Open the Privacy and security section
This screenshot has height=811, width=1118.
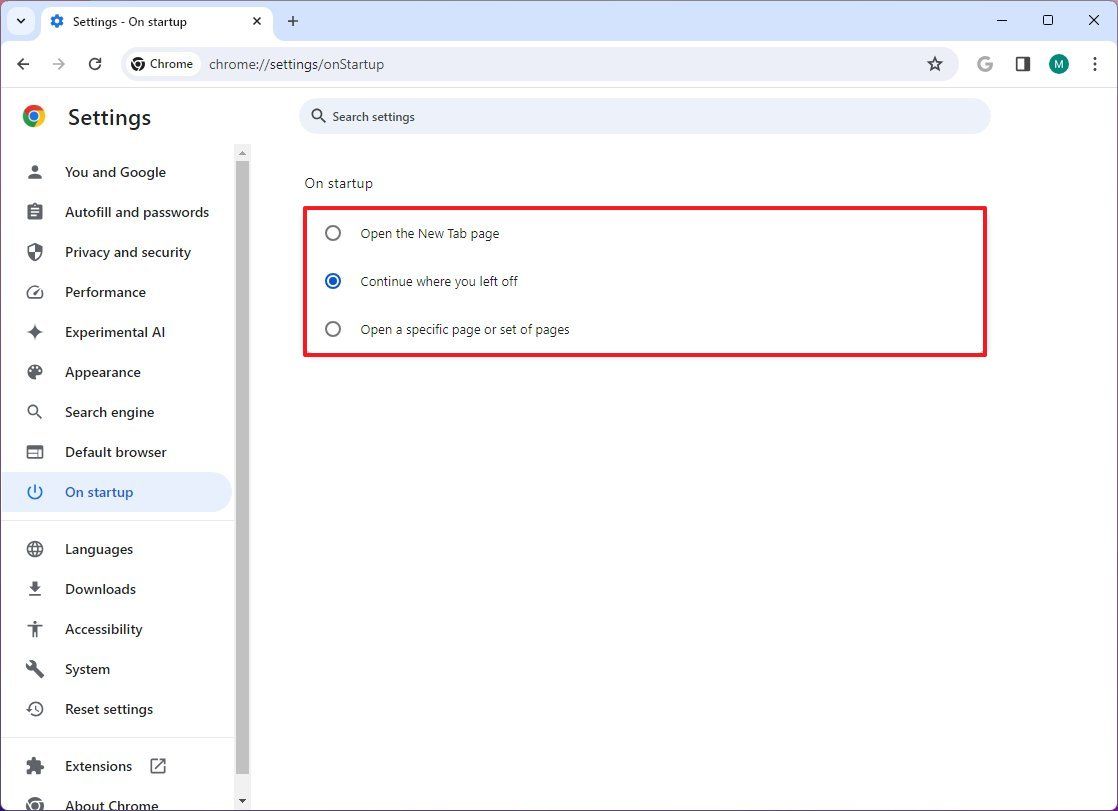[127, 252]
